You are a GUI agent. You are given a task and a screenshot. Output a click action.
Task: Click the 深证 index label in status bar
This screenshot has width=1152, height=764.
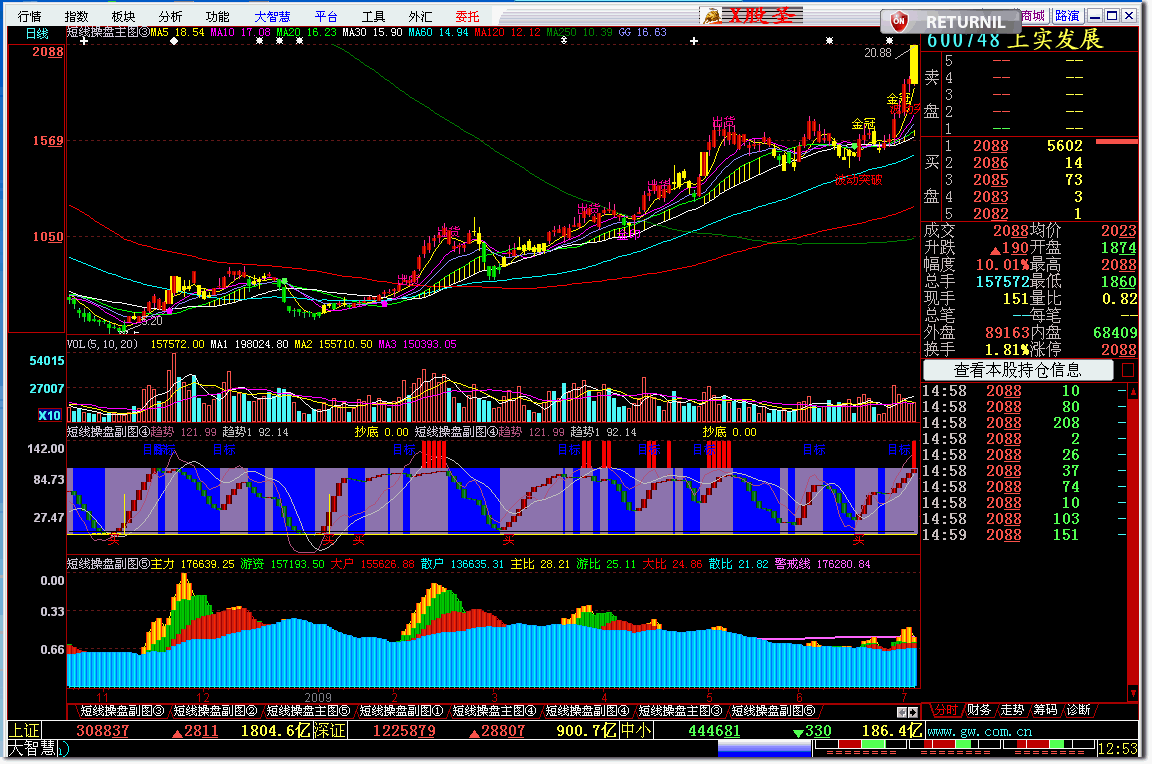[329, 731]
